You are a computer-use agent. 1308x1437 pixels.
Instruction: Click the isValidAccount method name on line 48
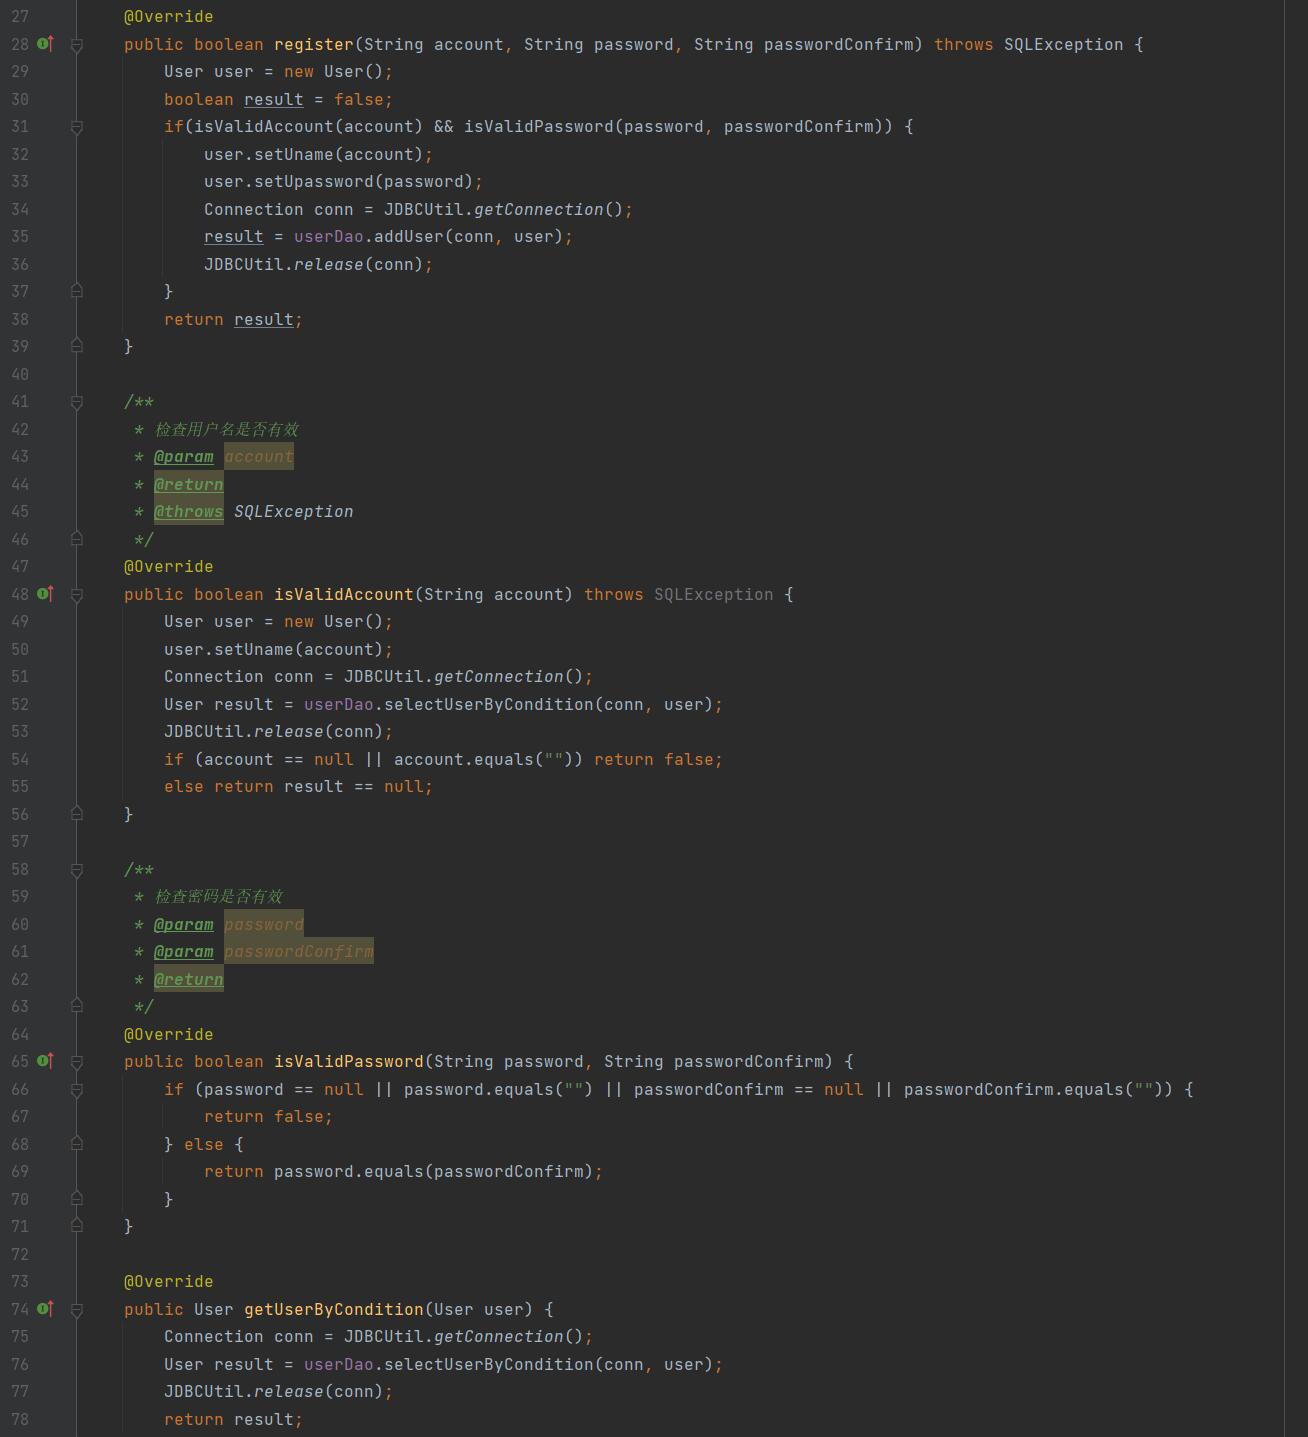pos(344,594)
